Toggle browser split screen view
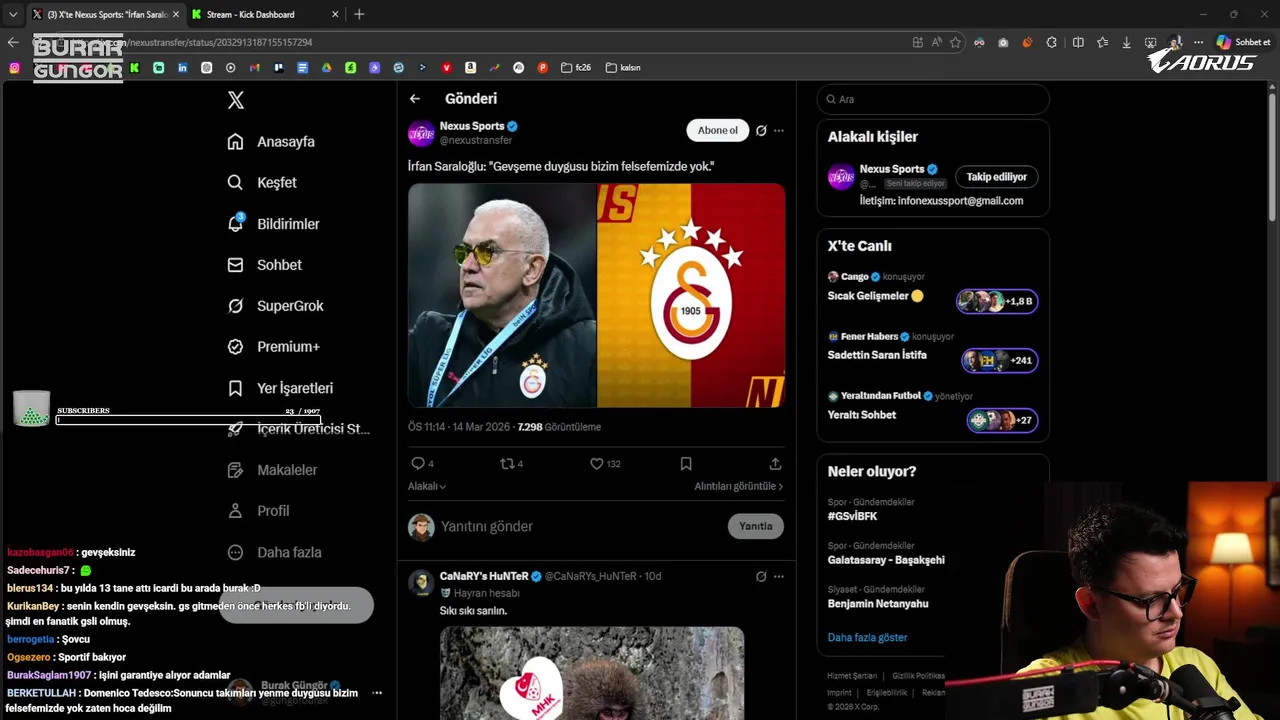Viewport: 1280px width, 720px height. (1078, 42)
